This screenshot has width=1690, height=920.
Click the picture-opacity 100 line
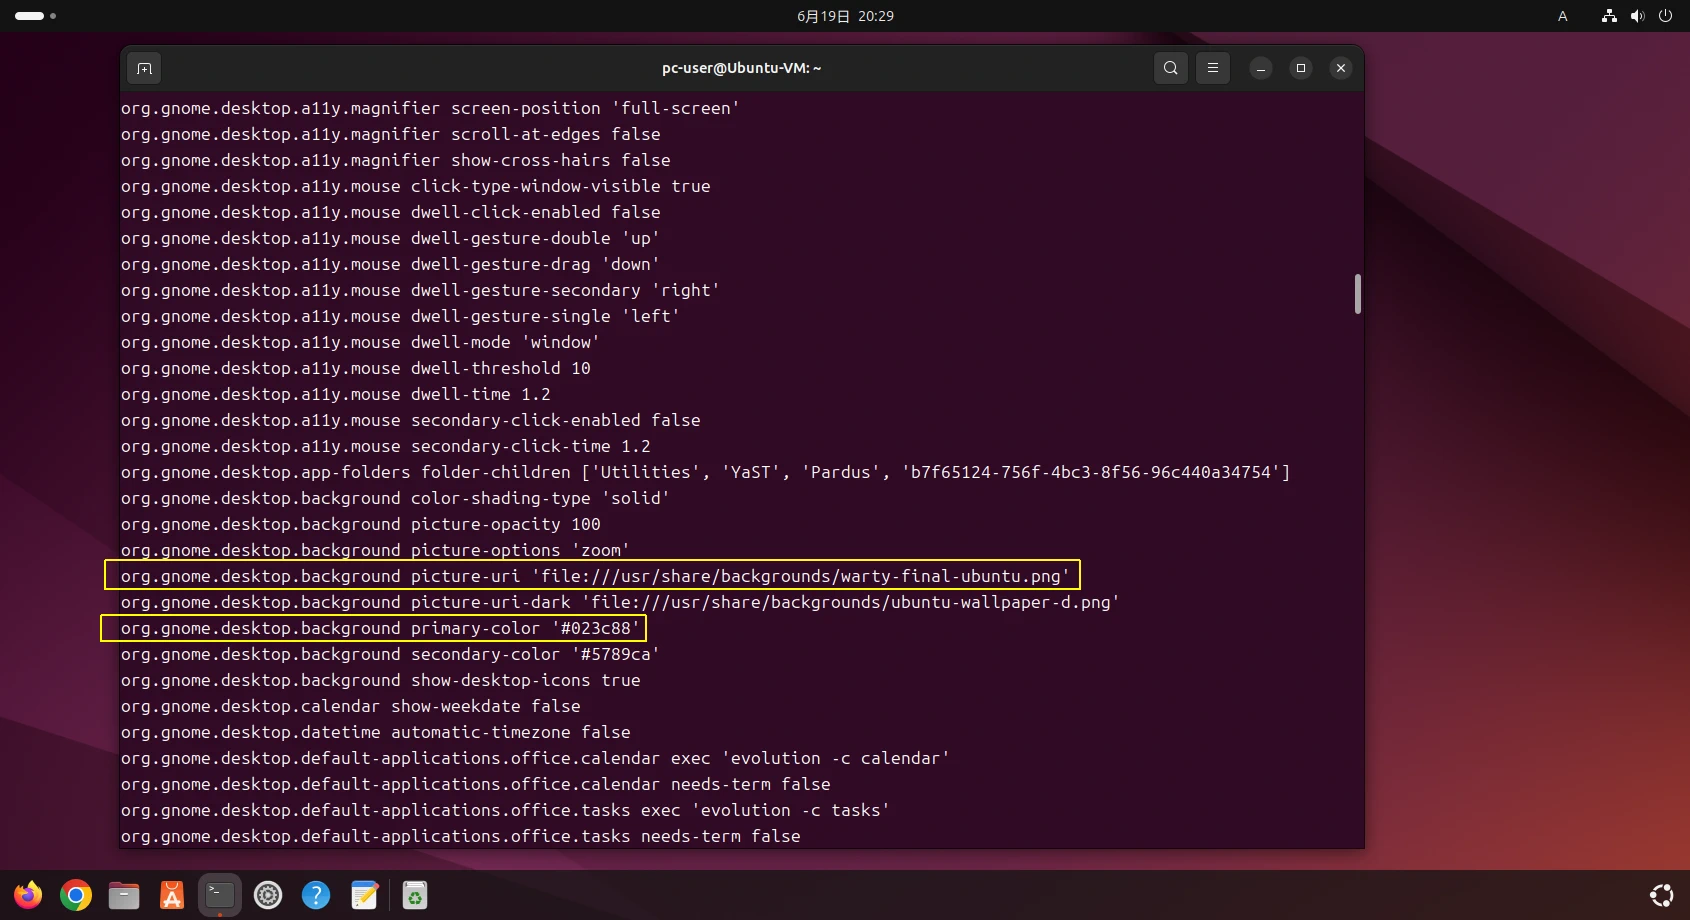coord(361,524)
